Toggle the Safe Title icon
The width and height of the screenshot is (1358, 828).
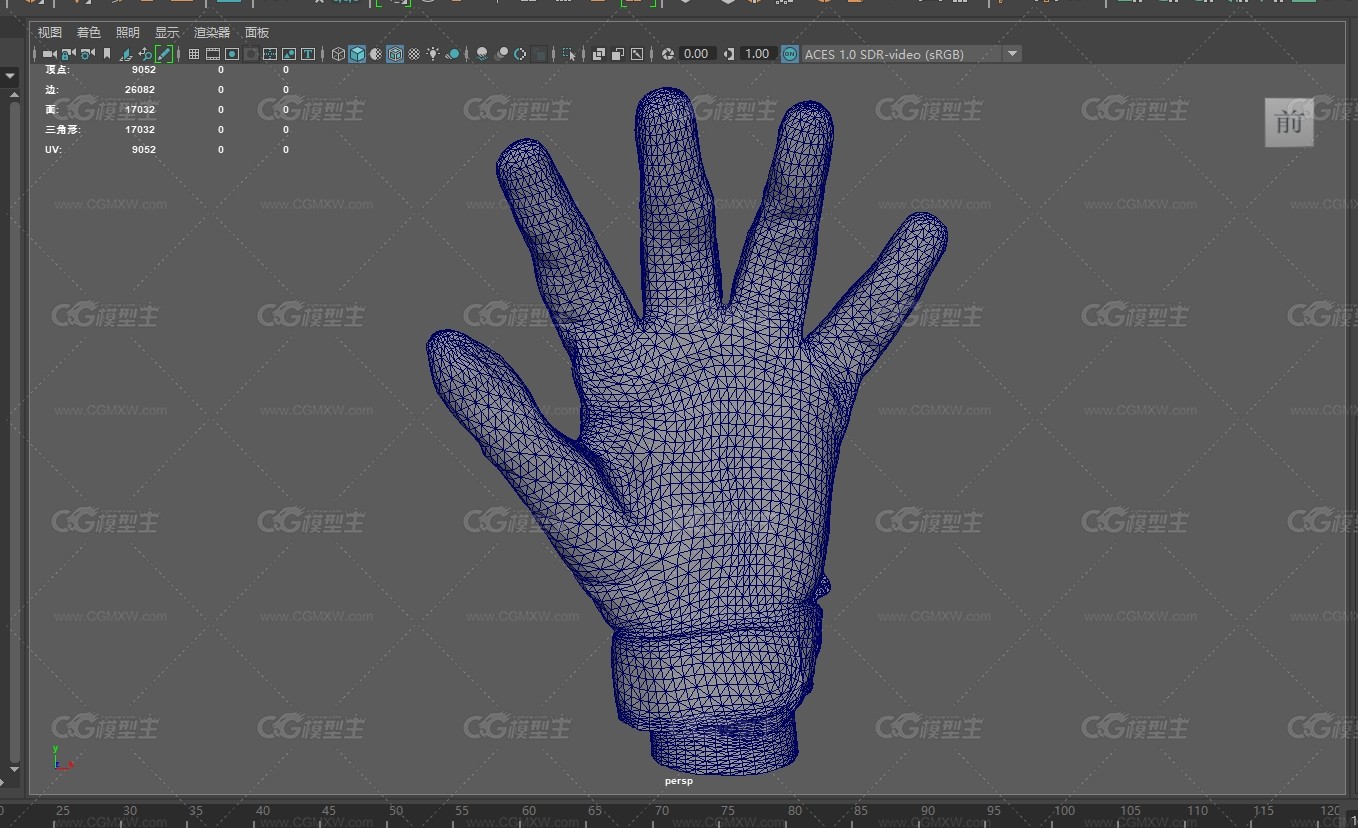click(x=308, y=54)
